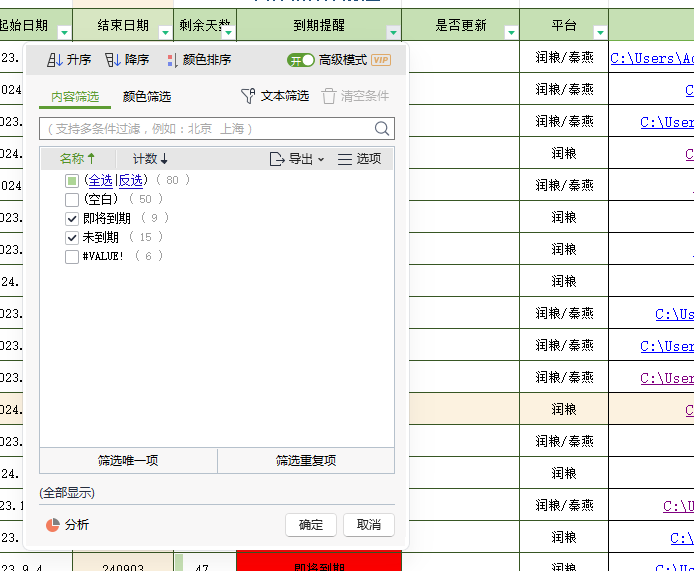694x571 pixels.
Task: Toggle the advanced mode (高级模式) switch
Action: pos(301,60)
